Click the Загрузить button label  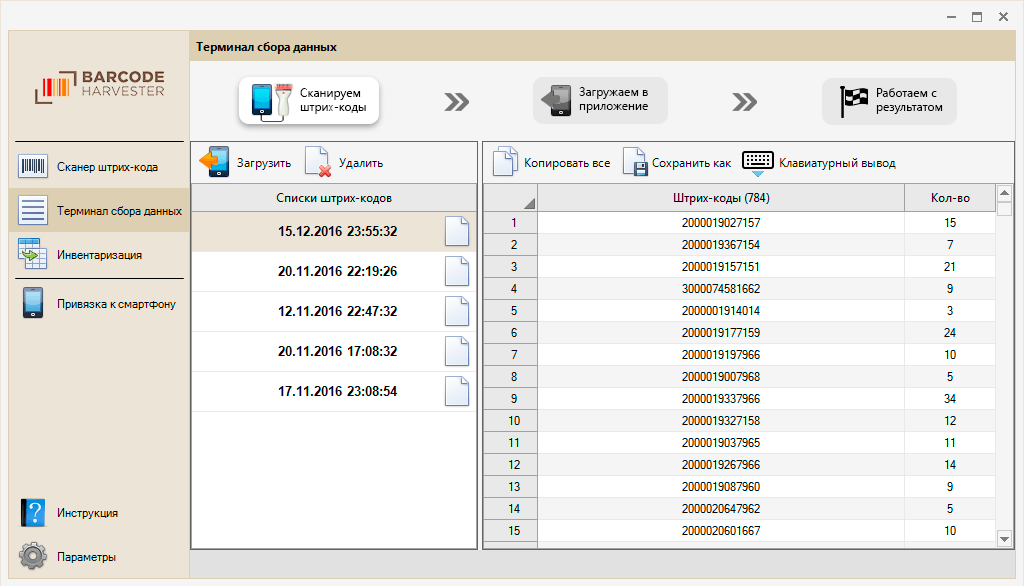[264, 163]
